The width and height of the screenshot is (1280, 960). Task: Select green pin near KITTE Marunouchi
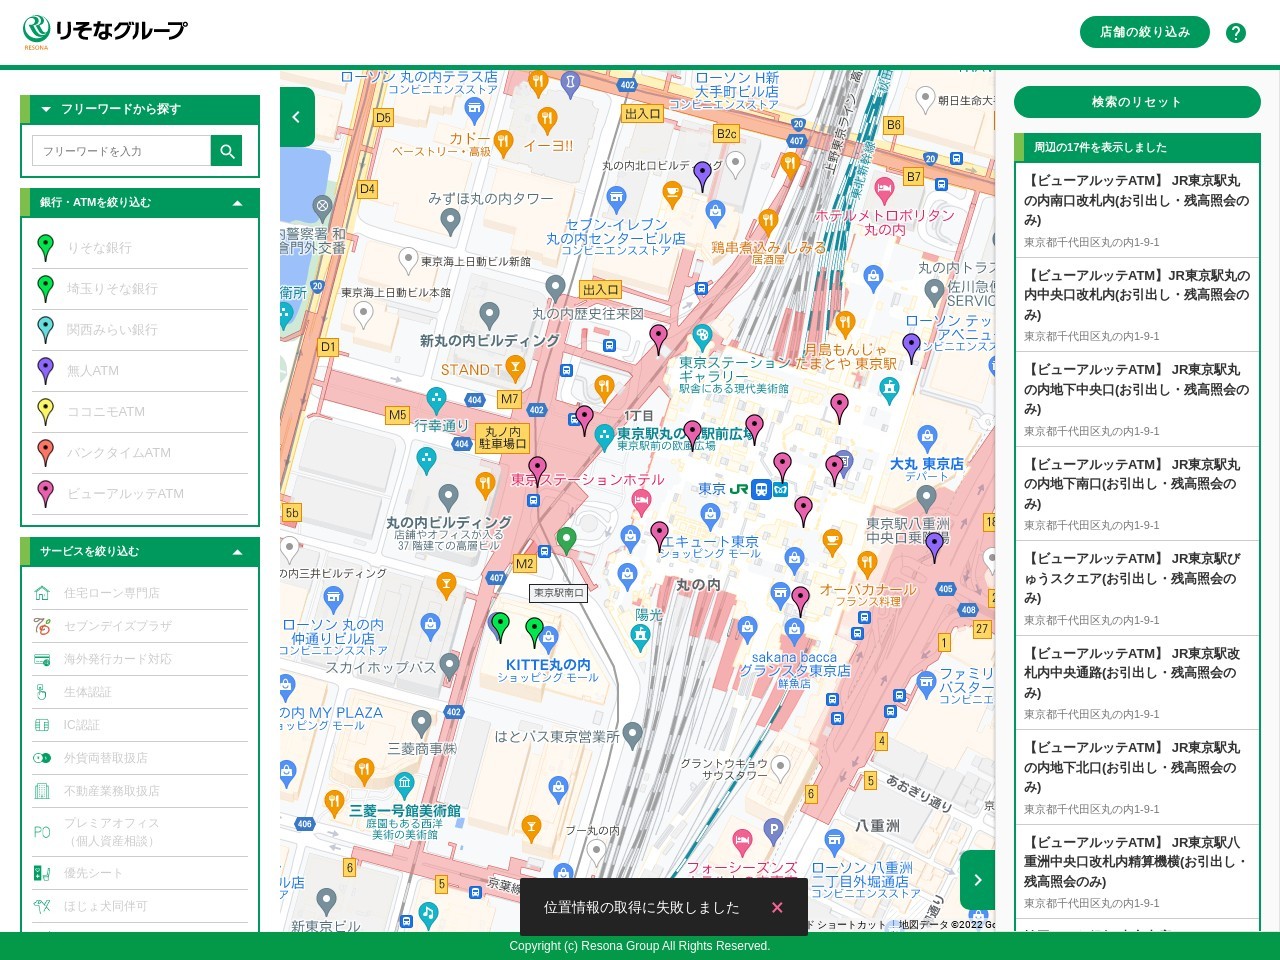coord(535,631)
